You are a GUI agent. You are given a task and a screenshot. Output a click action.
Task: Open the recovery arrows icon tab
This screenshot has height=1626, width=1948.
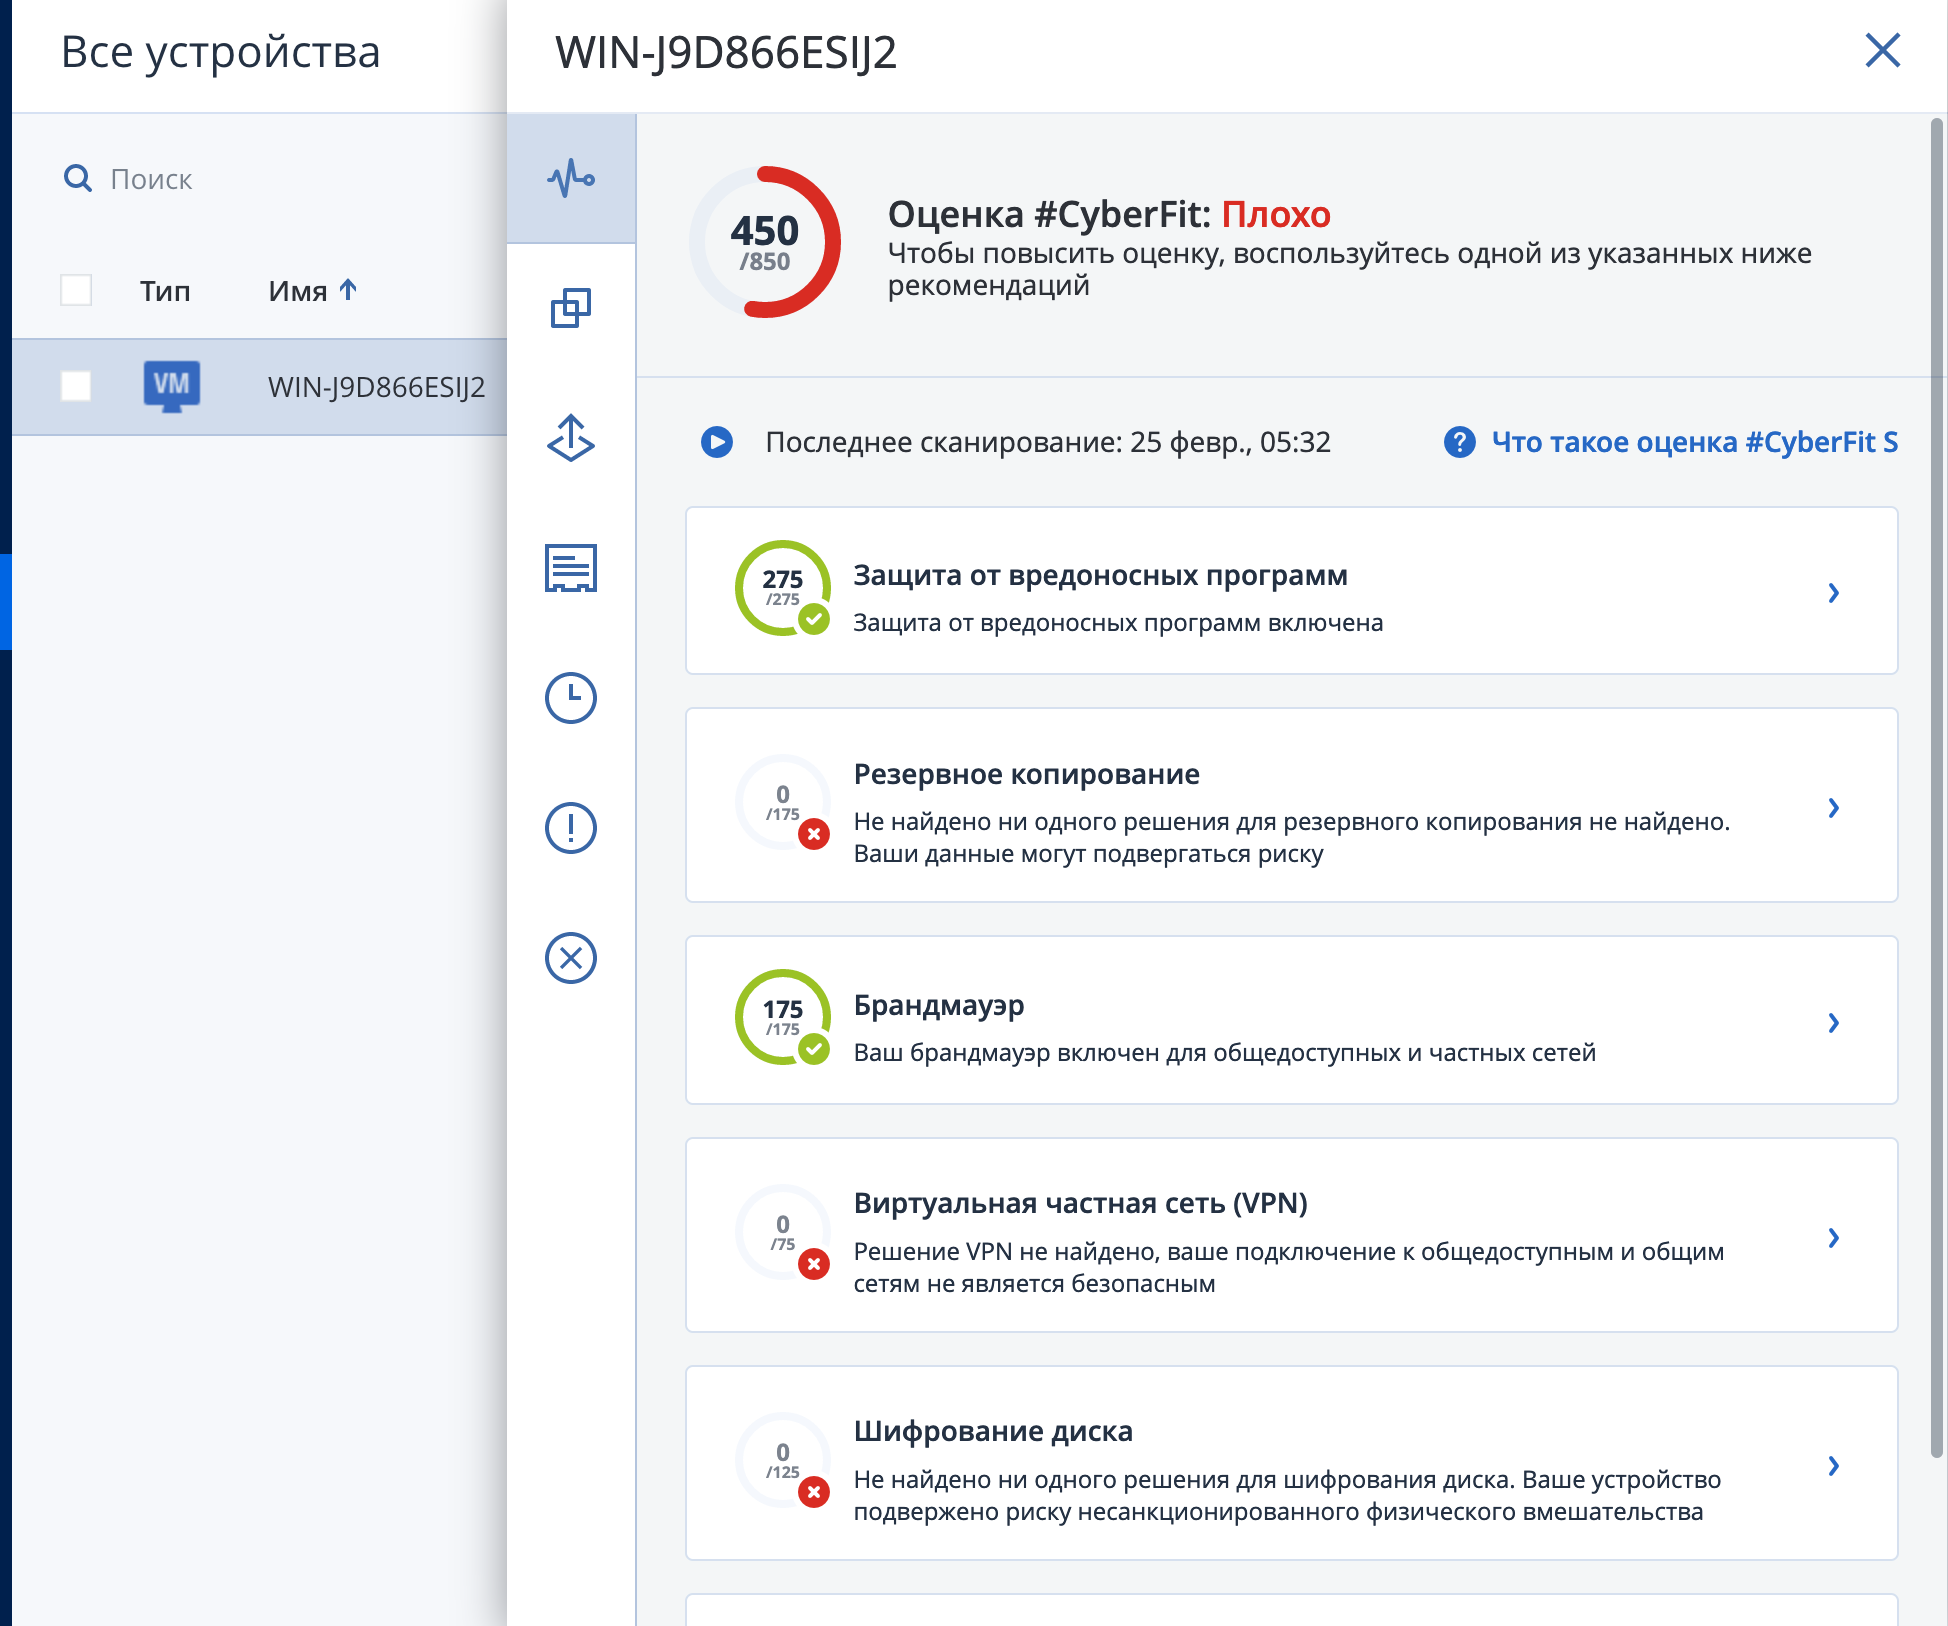coord(571,438)
